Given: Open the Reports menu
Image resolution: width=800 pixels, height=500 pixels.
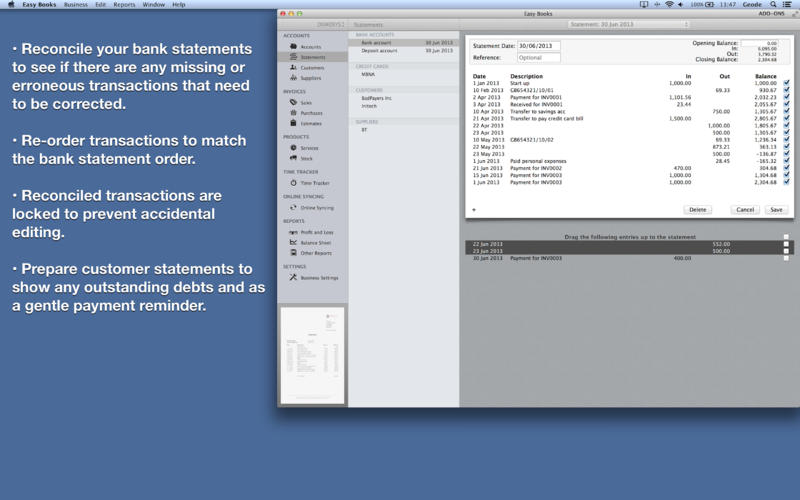Looking at the screenshot, I should (124, 4).
